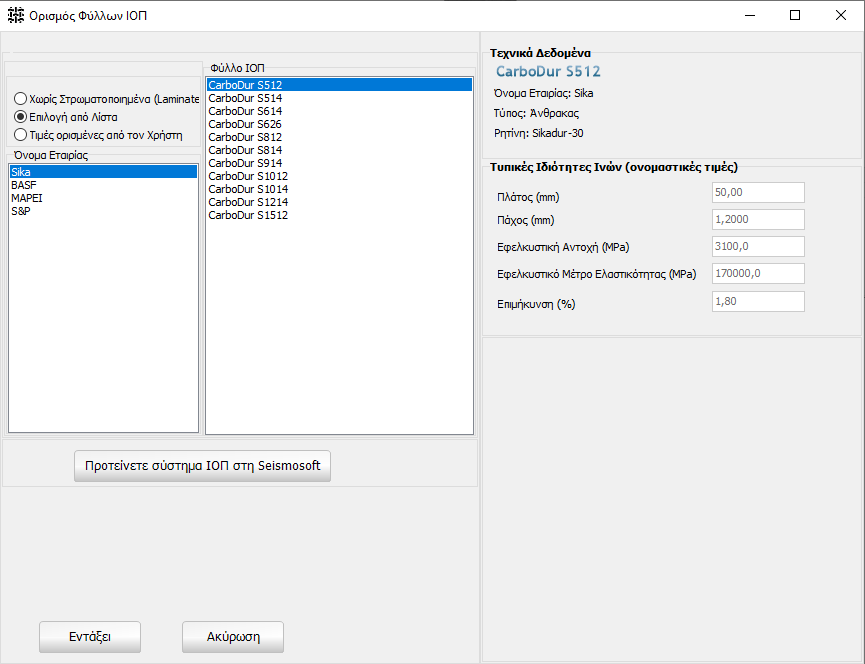Click the Επιμήκυνση (%) value field
This screenshot has width=865, height=664.
758,302
